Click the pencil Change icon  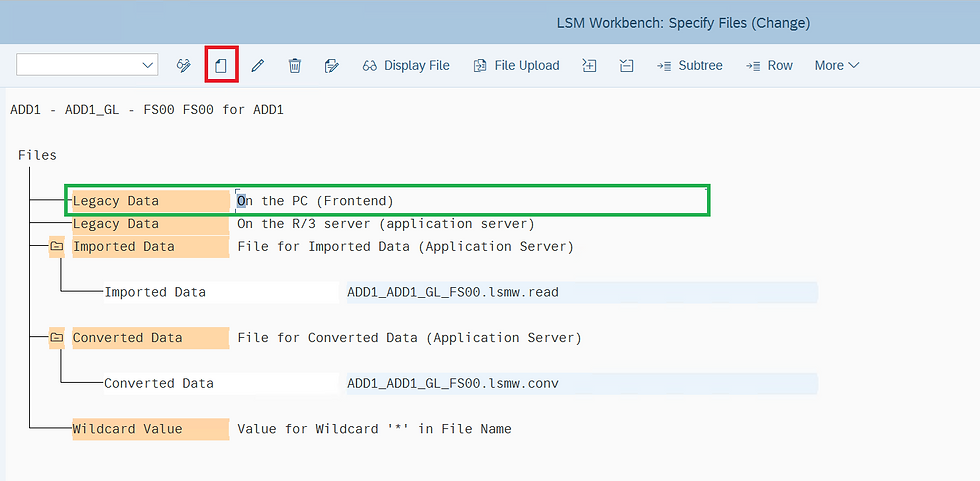point(258,65)
